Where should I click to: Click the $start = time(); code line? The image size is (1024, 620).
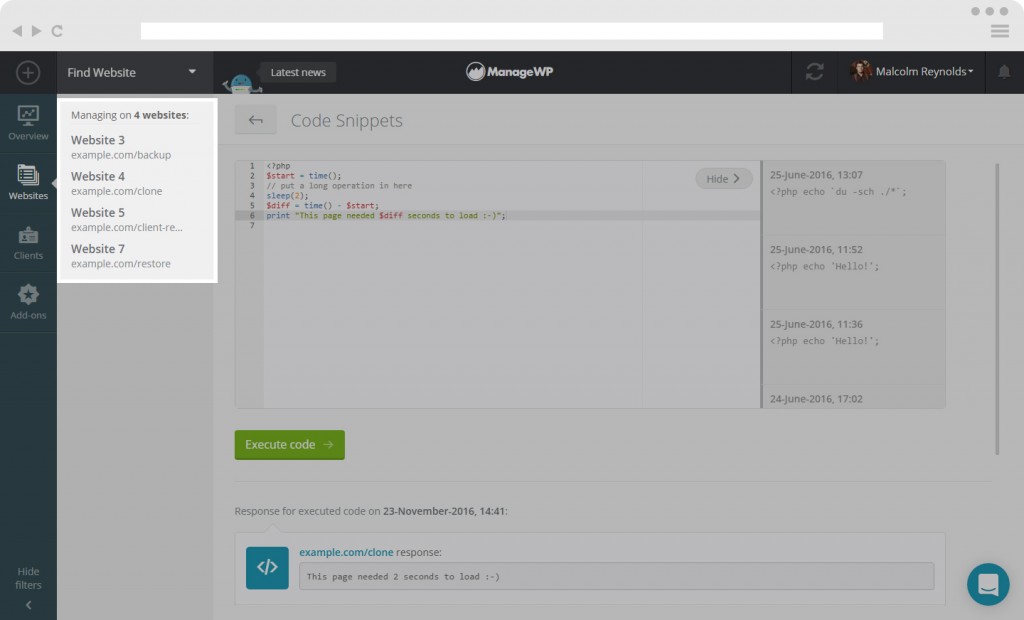(x=303, y=176)
